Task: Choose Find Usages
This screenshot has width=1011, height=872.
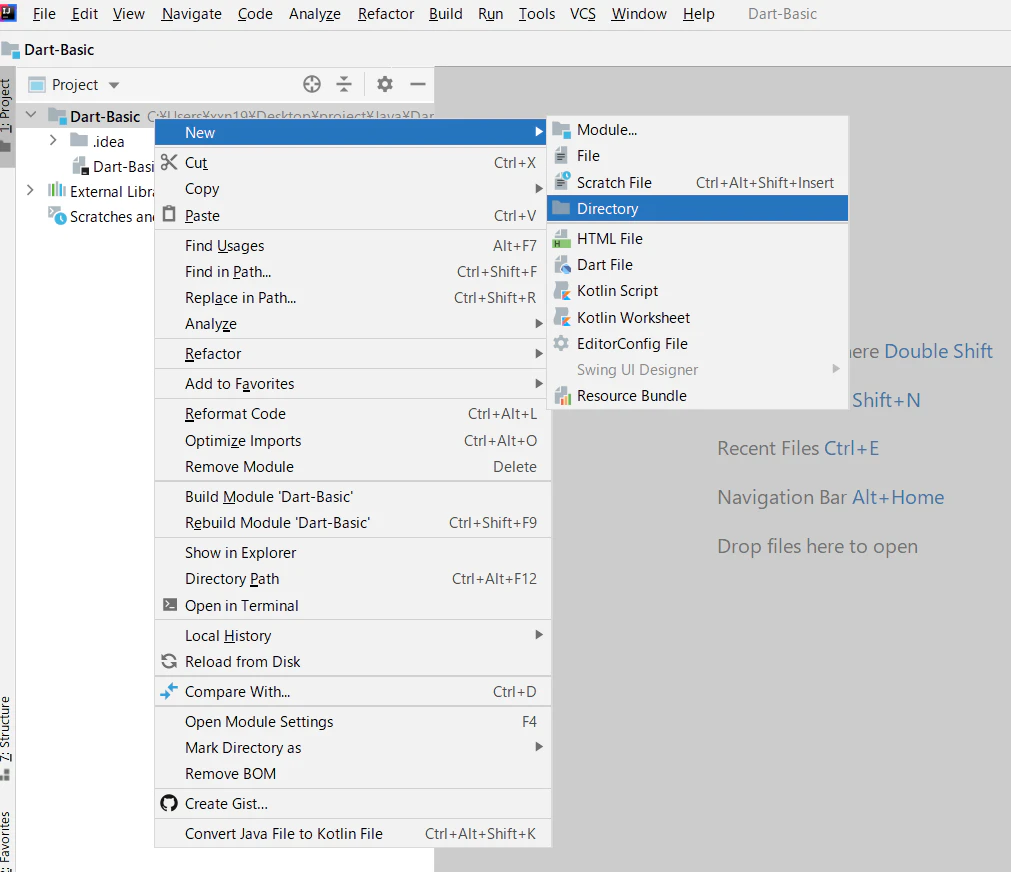Action: (x=352, y=246)
